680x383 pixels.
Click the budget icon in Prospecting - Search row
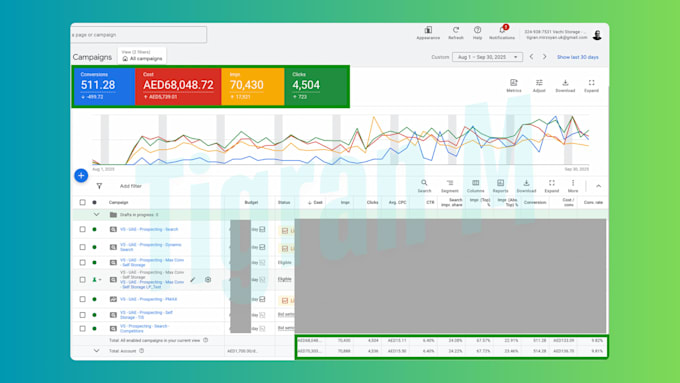pyautogui.click(x=262, y=229)
